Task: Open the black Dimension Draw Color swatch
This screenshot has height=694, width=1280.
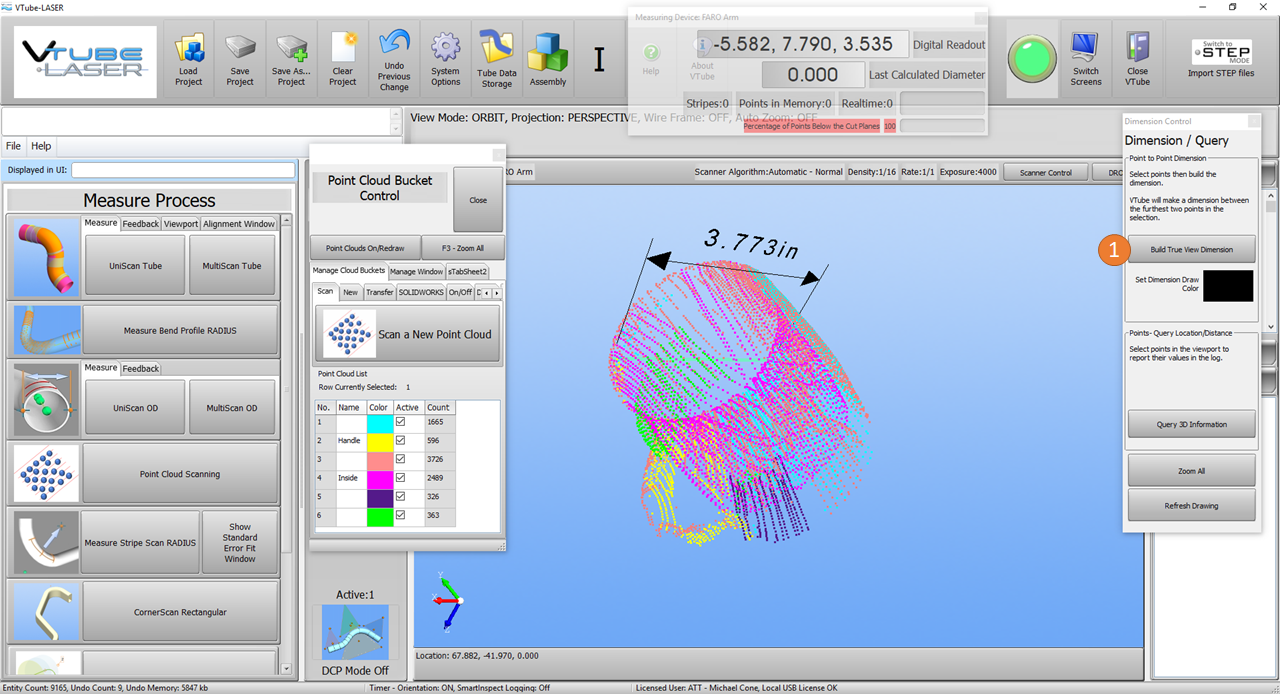Action: [1227, 285]
